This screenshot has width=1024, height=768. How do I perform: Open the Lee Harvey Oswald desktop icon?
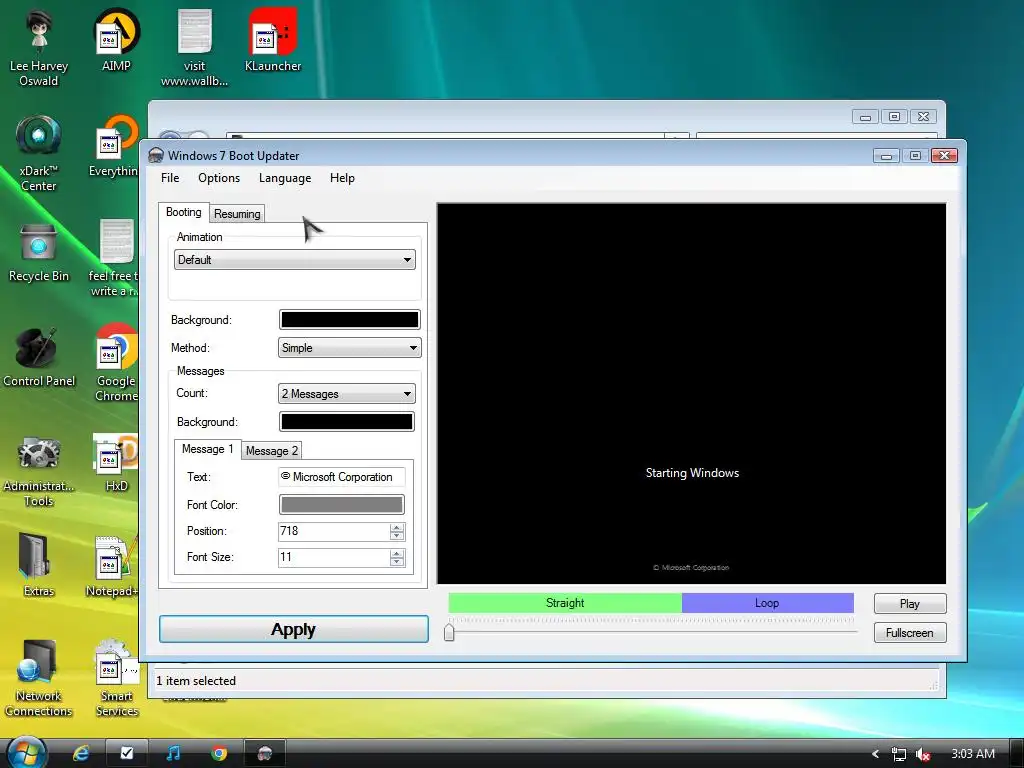(39, 49)
